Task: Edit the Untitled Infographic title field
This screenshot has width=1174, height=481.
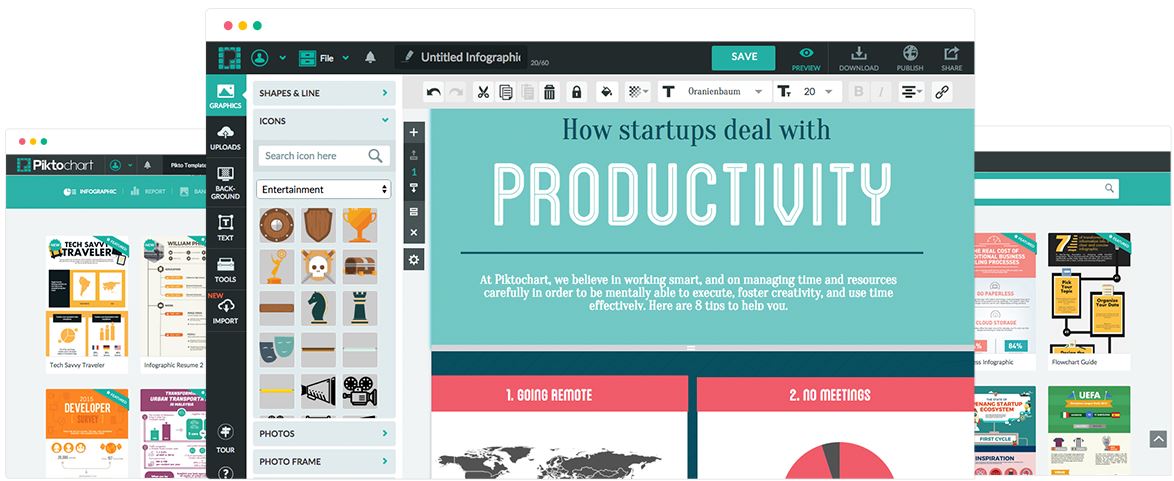Action: click(461, 57)
